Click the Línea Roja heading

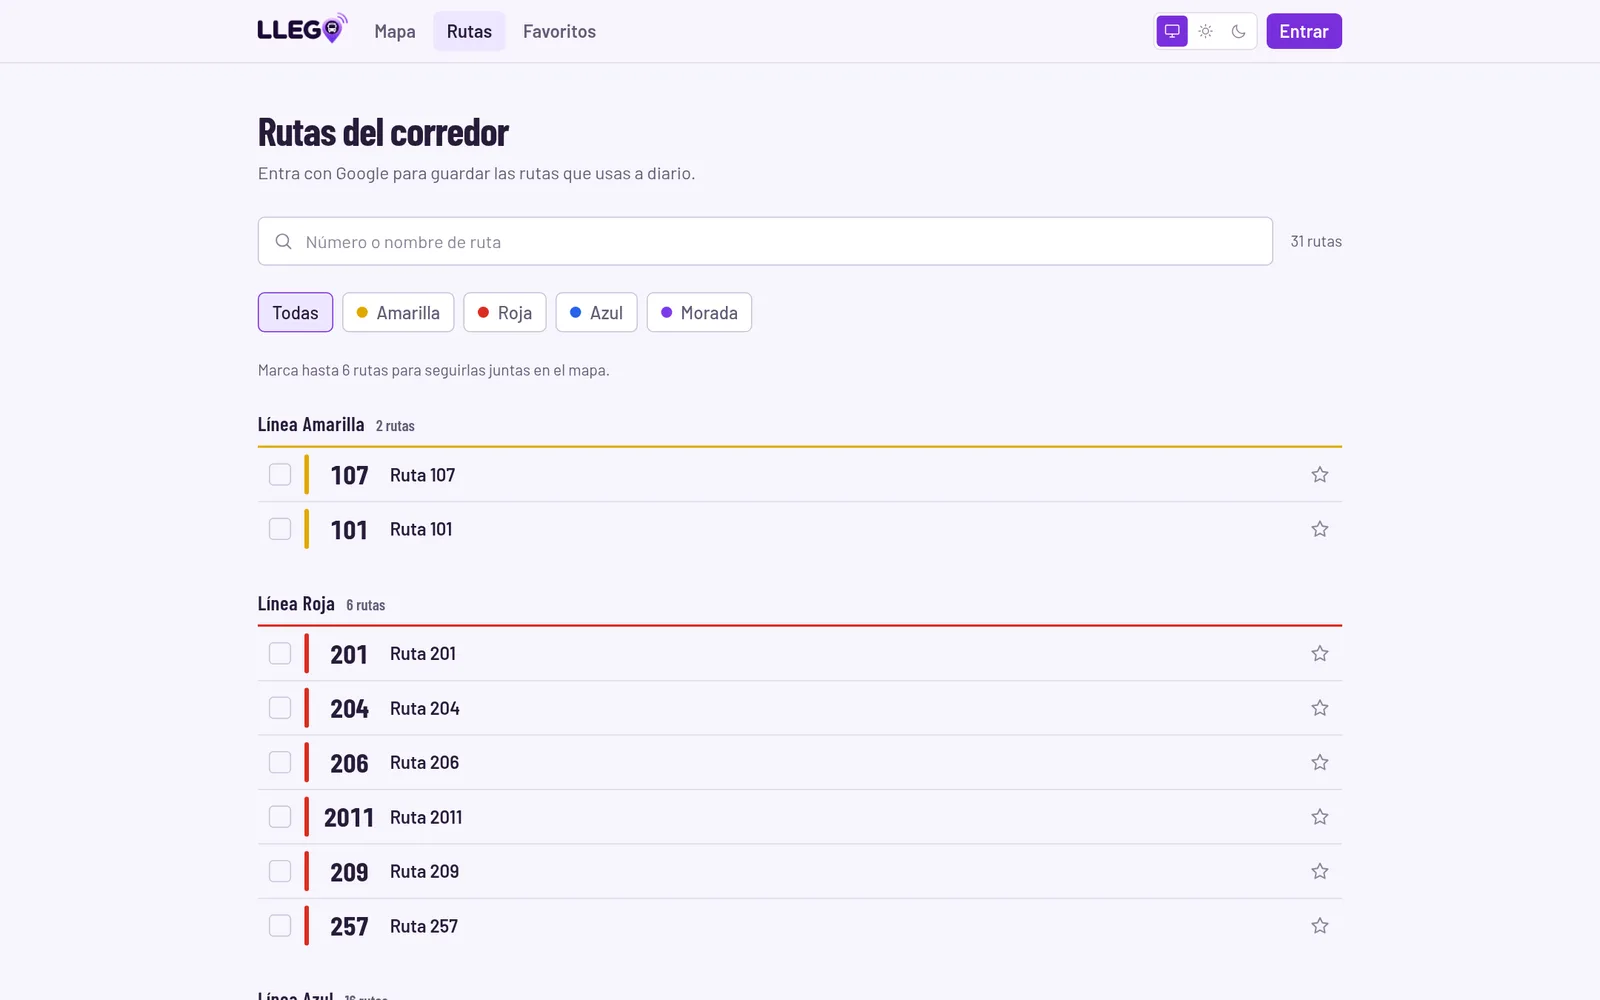click(x=296, y=604)
